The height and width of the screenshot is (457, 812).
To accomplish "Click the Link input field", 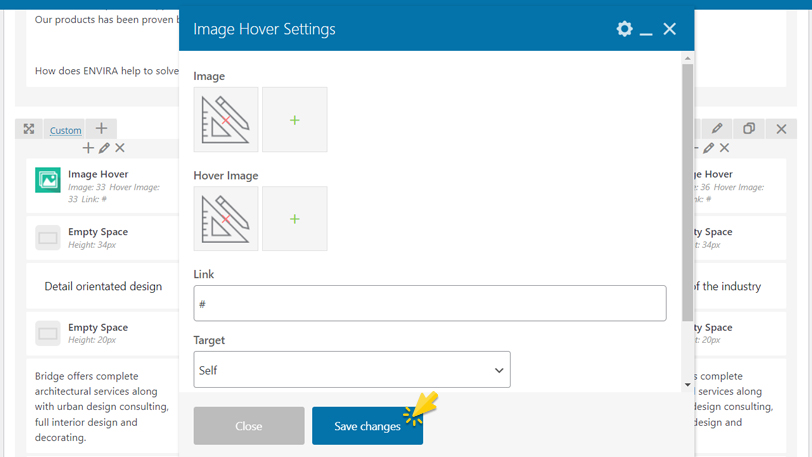I will [x=430, y=304].
